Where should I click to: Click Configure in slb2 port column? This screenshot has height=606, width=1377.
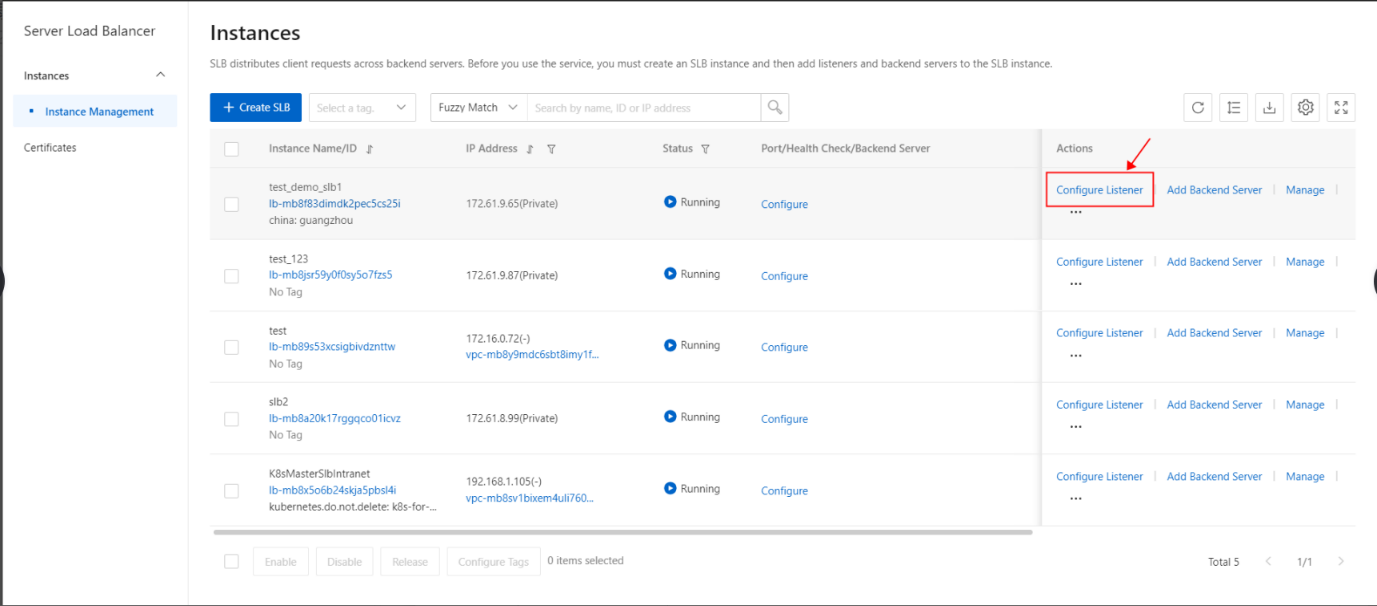(784, 419)
